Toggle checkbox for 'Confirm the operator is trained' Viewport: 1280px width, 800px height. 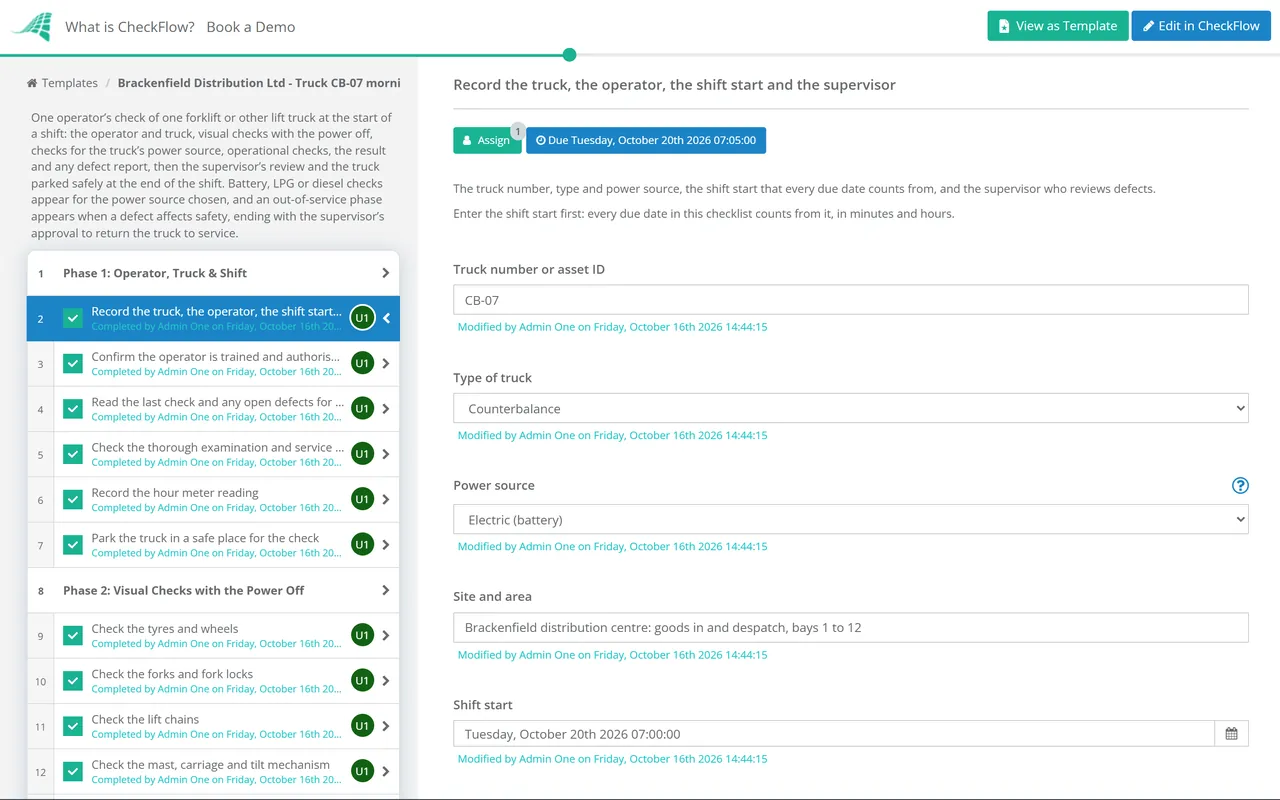[x=73, y=364]
